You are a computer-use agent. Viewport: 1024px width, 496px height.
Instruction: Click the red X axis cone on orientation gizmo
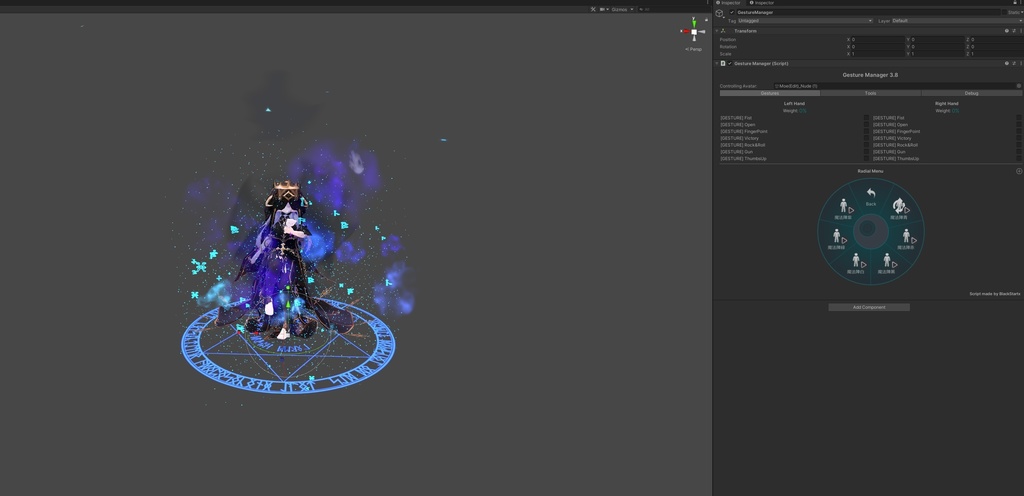click(685, 31)
